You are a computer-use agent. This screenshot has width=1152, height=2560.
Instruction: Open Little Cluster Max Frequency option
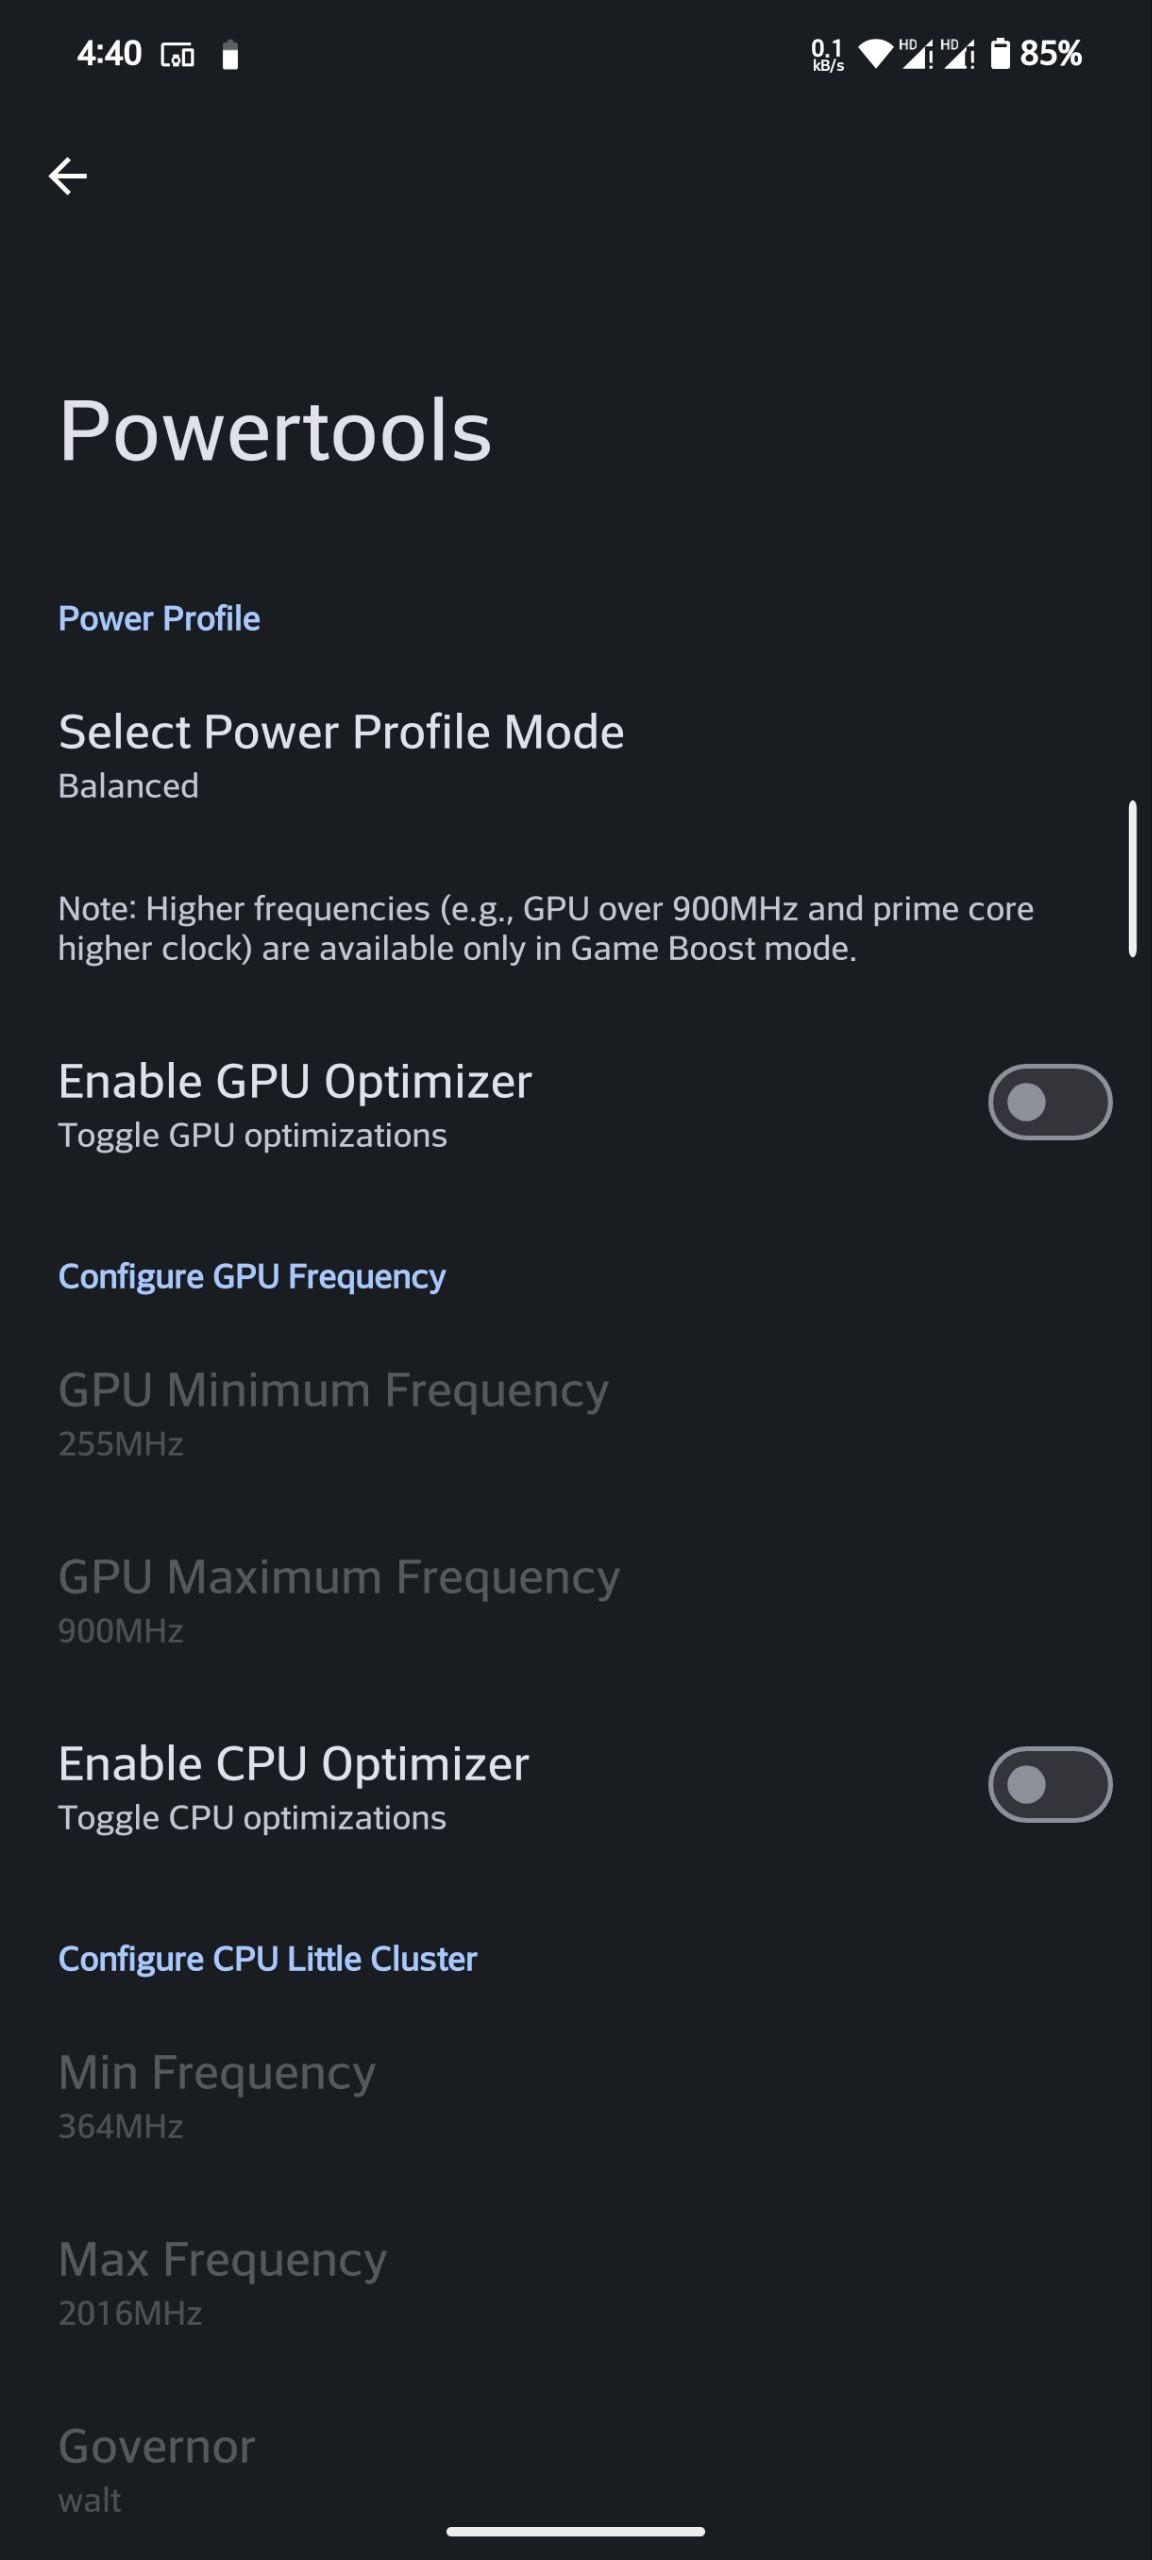(x=576, y=2282)
